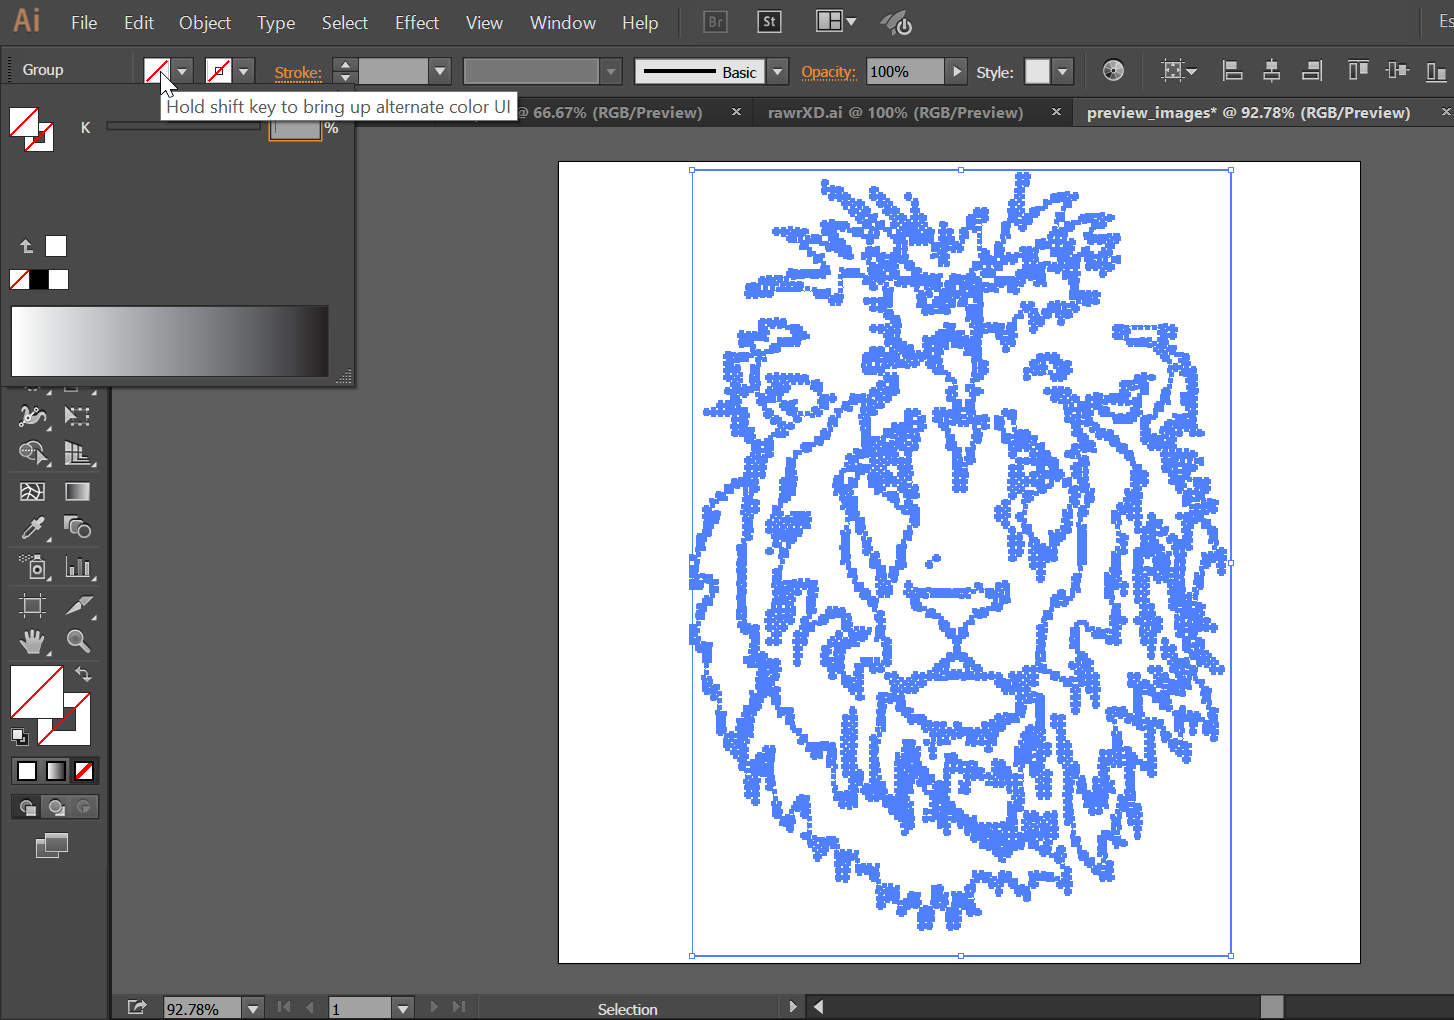The image size is (1454, 1020).
Task: Select the Column Graph tool
Action: coord(77,567)
